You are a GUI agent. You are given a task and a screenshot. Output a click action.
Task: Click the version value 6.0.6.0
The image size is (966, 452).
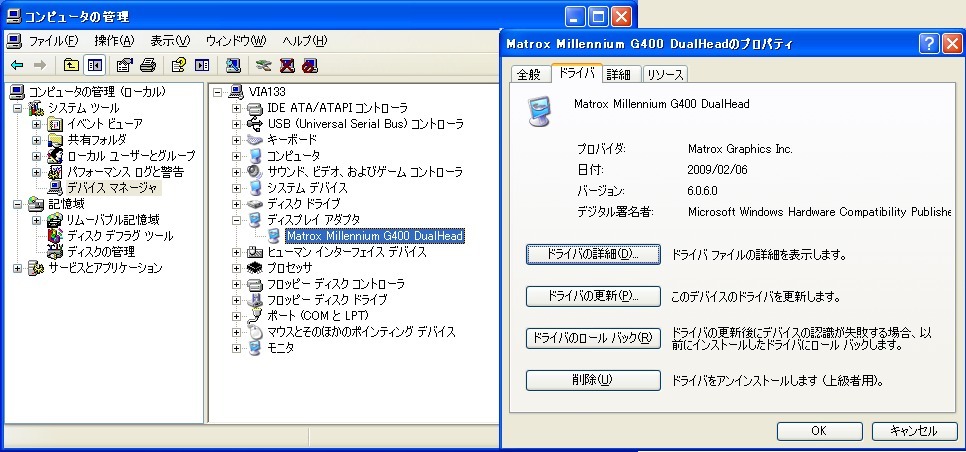(702, 191)
